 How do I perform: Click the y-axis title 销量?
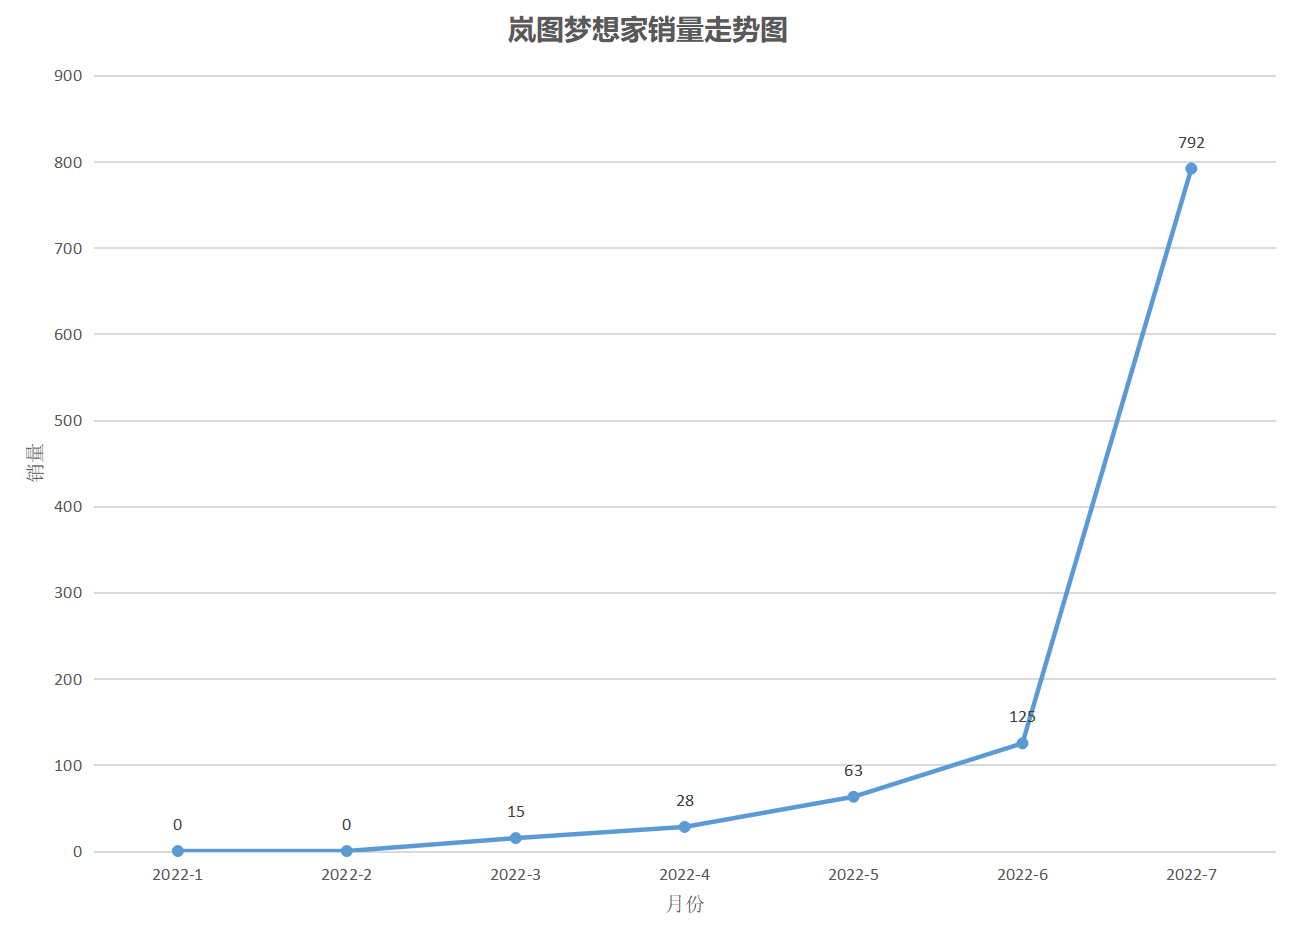(35, 463)
